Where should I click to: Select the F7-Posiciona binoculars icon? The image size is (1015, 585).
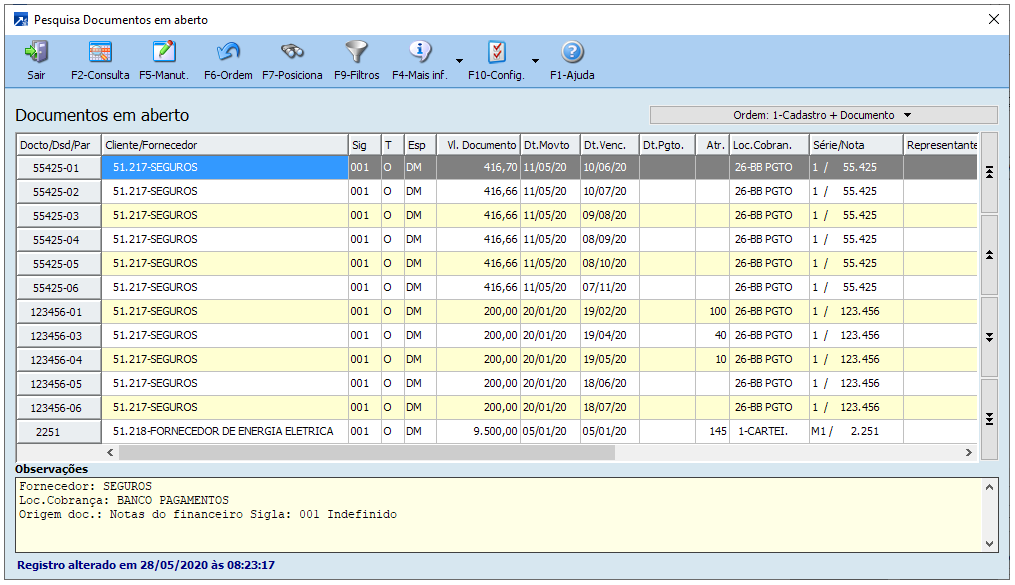pyautogui.click(x=292, y=53)
